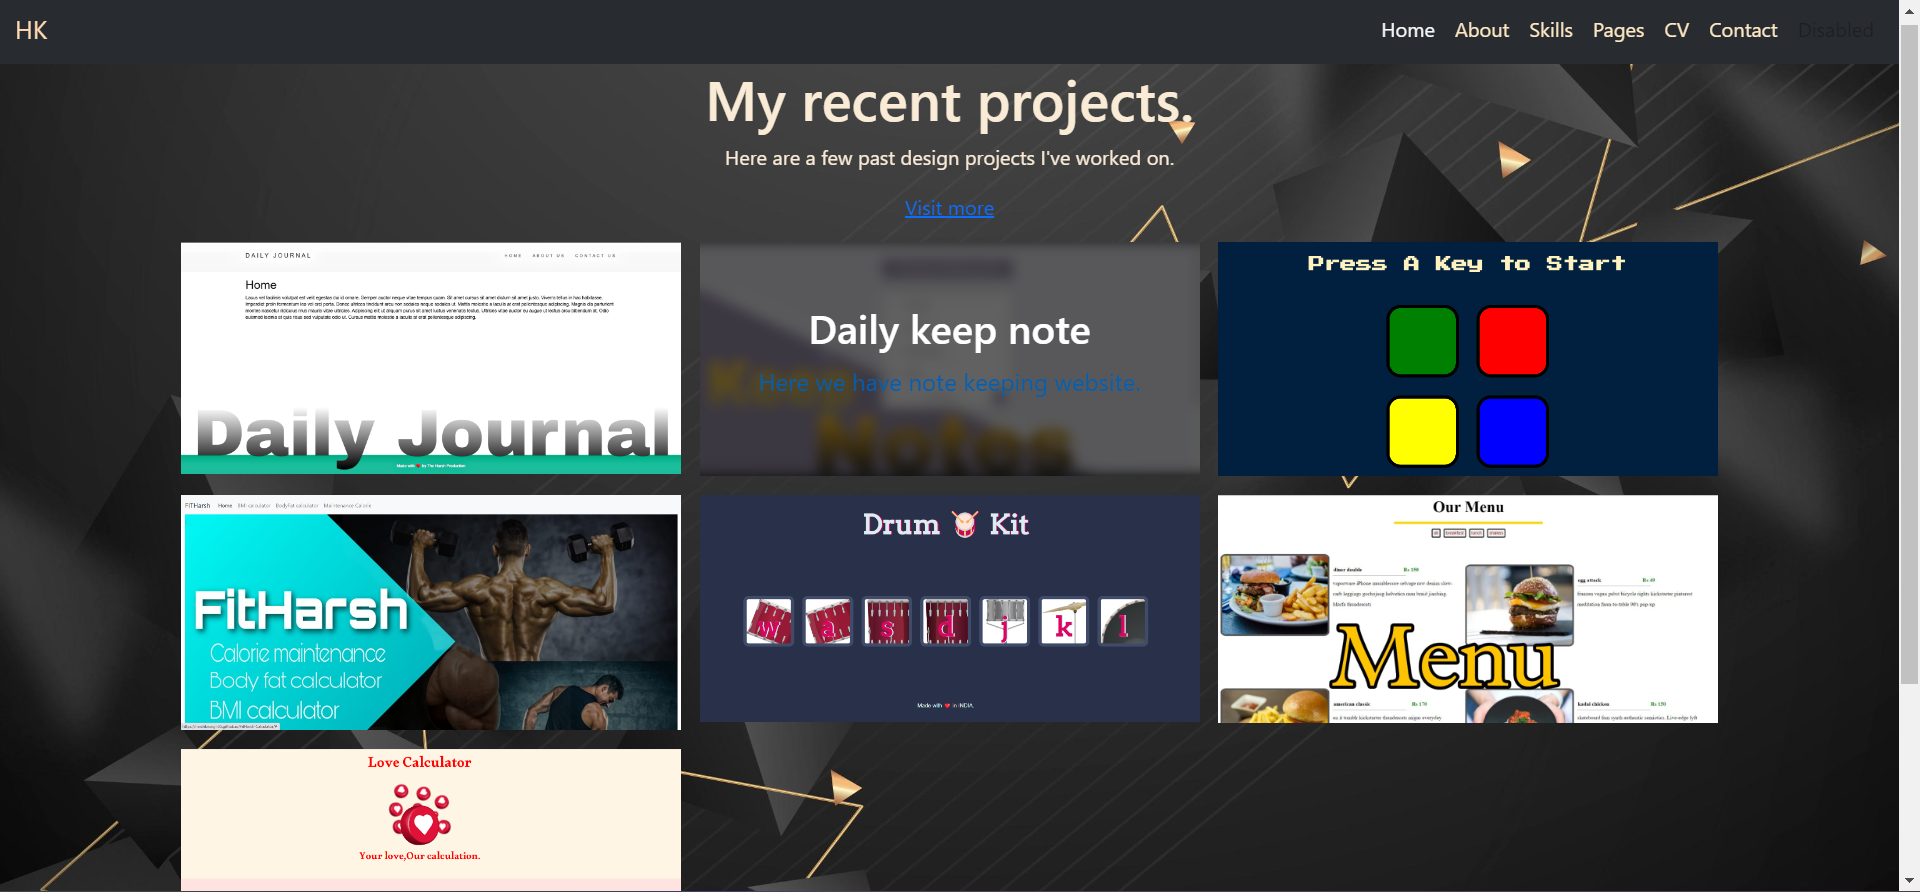
Task: Click the yellow square in Simon game
Action: pyautogui.click(x=1422, y=431)
